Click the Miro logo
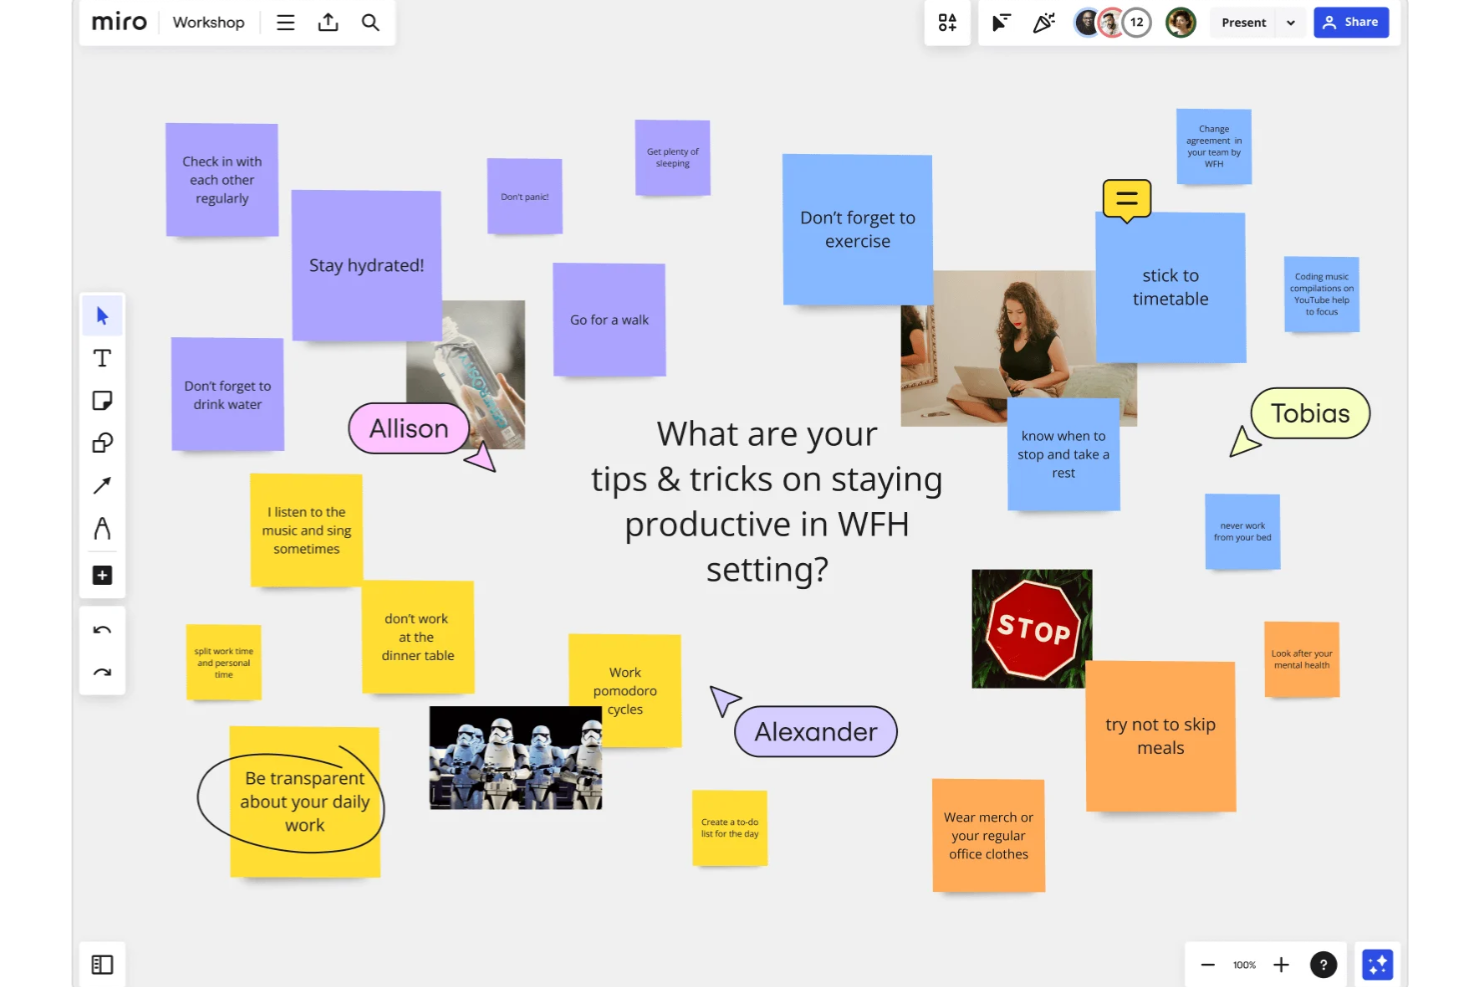The height and width of the screenshot is (987, 1480). (119, 22)
